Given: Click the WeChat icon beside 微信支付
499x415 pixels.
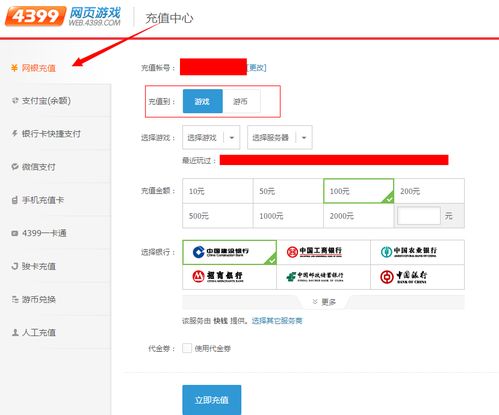Looking at the screenshot, I should click(15, 166).
